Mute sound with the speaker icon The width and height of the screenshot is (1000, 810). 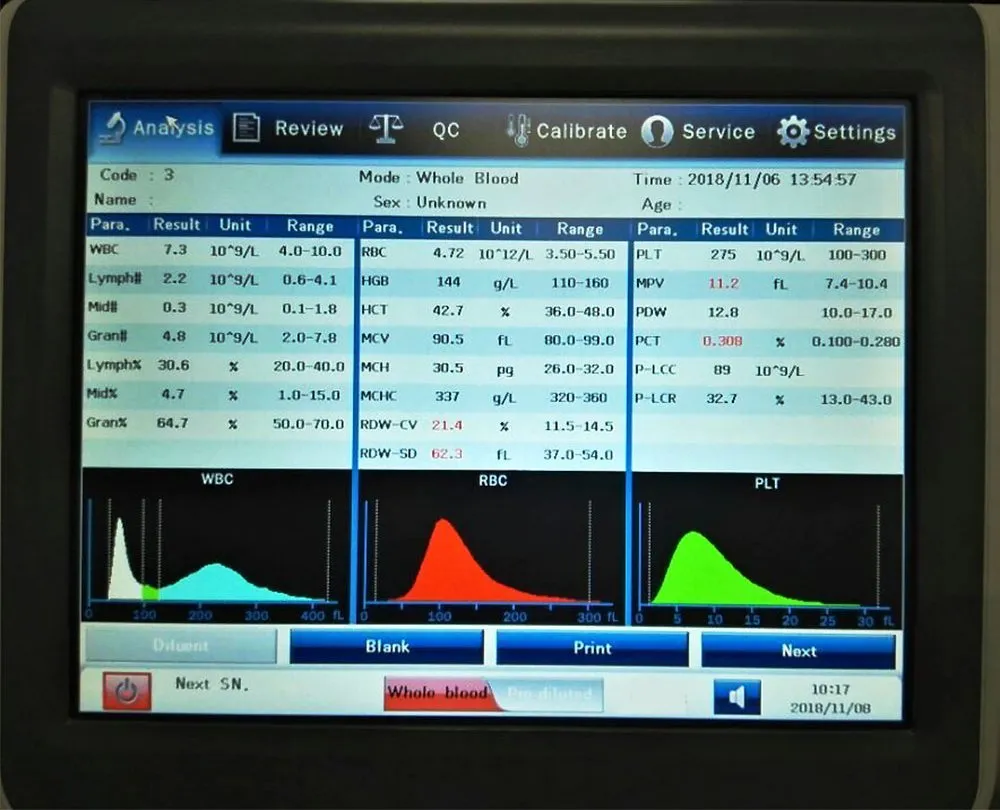pos(737,697)
